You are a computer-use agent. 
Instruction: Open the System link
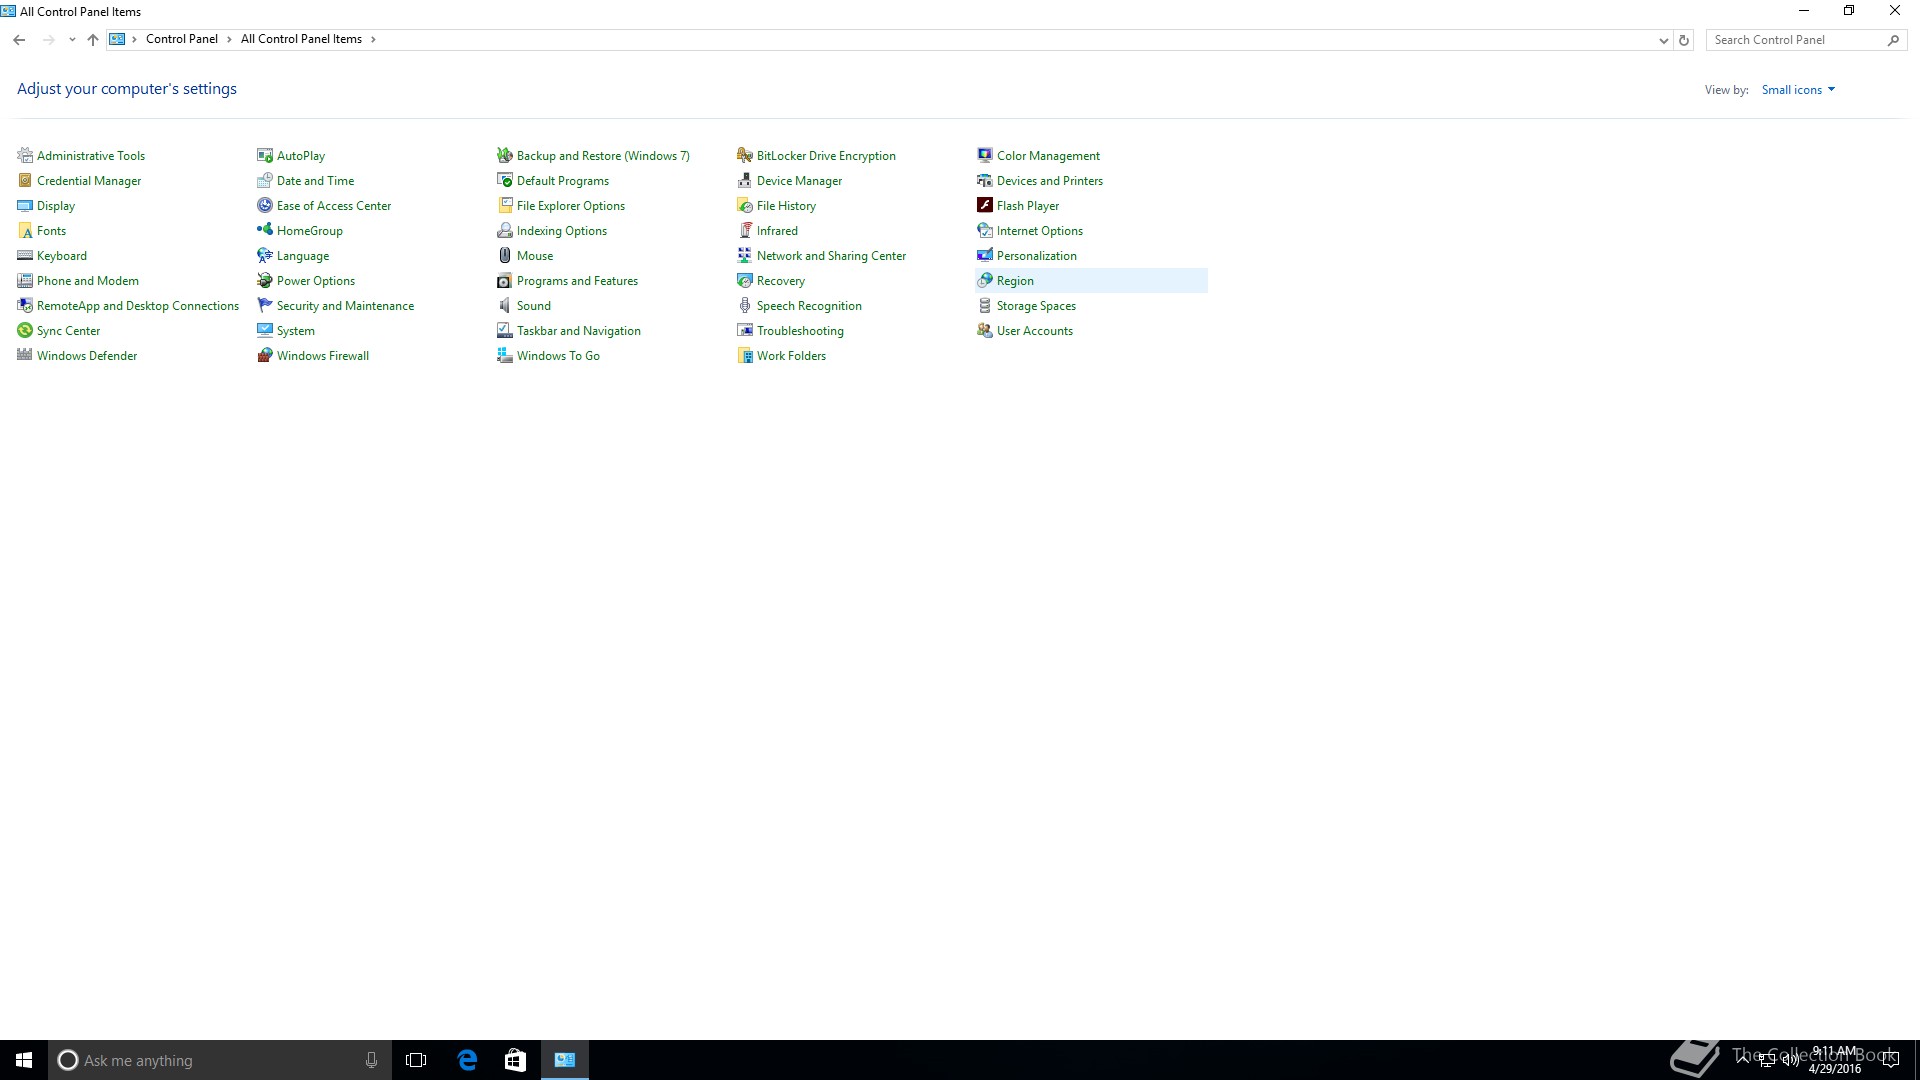pos(296,331)
